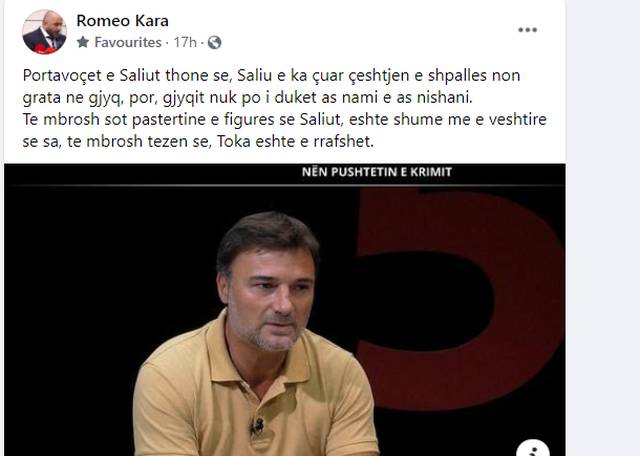Click the post line starting with 'grata ne gjyq'

(247, 98)
